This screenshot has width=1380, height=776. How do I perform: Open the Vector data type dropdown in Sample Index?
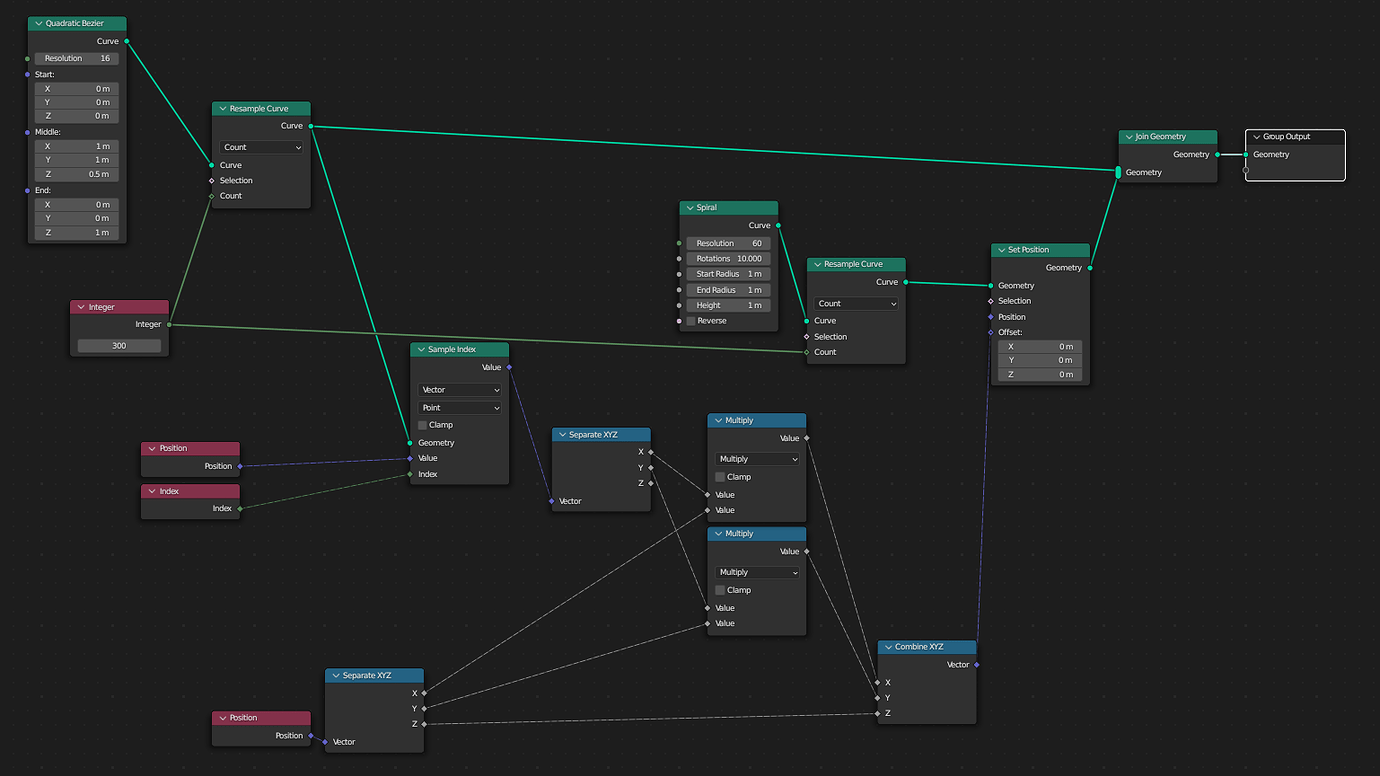tap(460, 390)
